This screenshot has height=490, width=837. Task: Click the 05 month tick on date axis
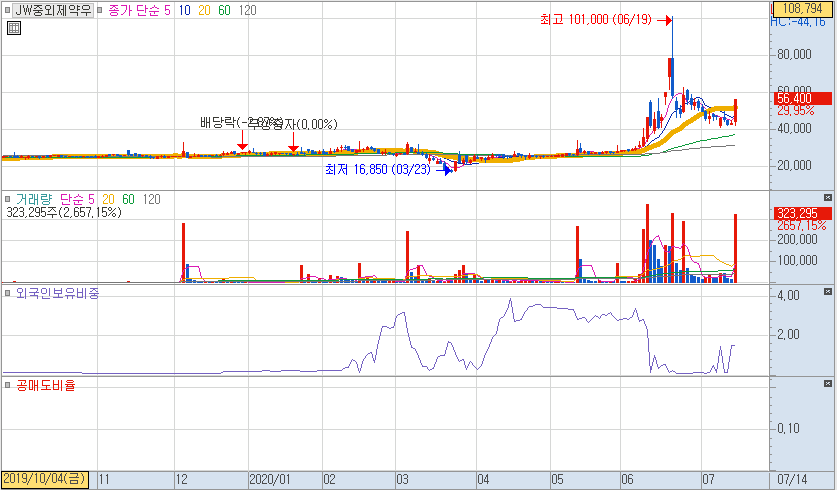(557, 479)
